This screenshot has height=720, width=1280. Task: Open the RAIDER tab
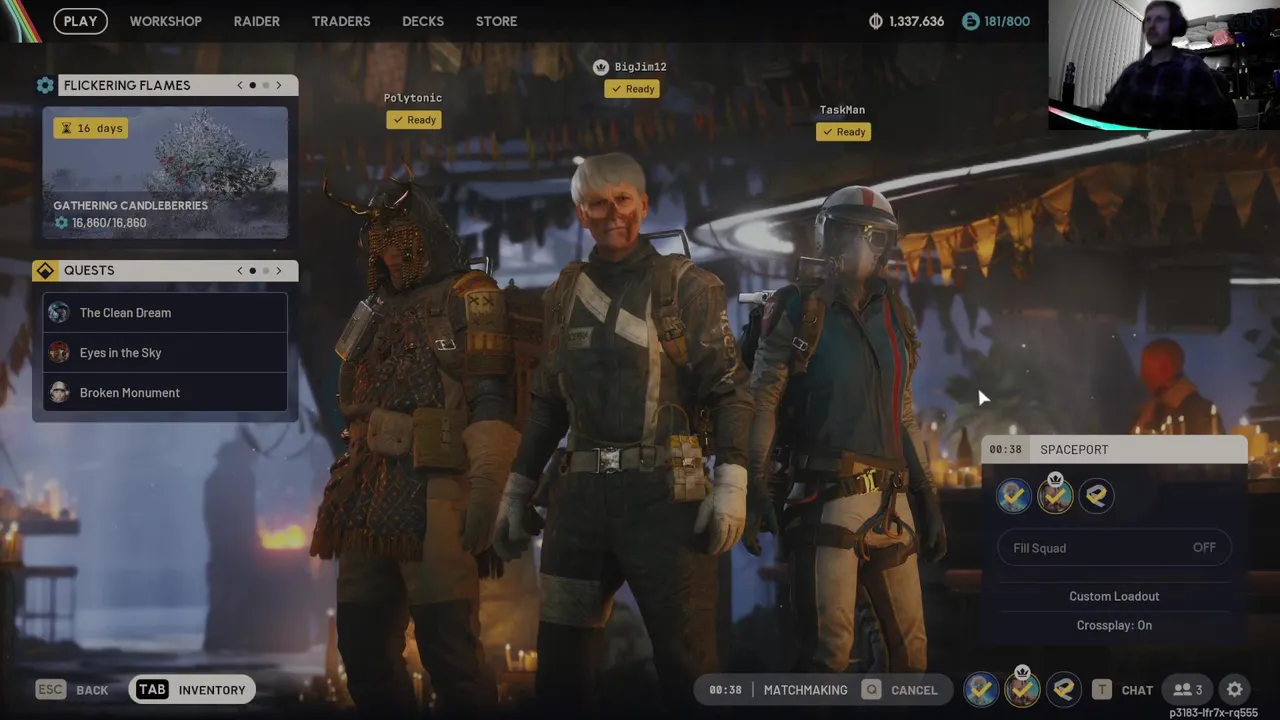tap(257, 21)
